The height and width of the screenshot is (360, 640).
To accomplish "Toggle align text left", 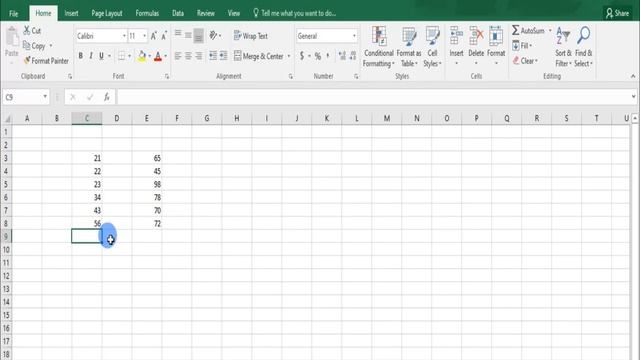I will 178,56.
